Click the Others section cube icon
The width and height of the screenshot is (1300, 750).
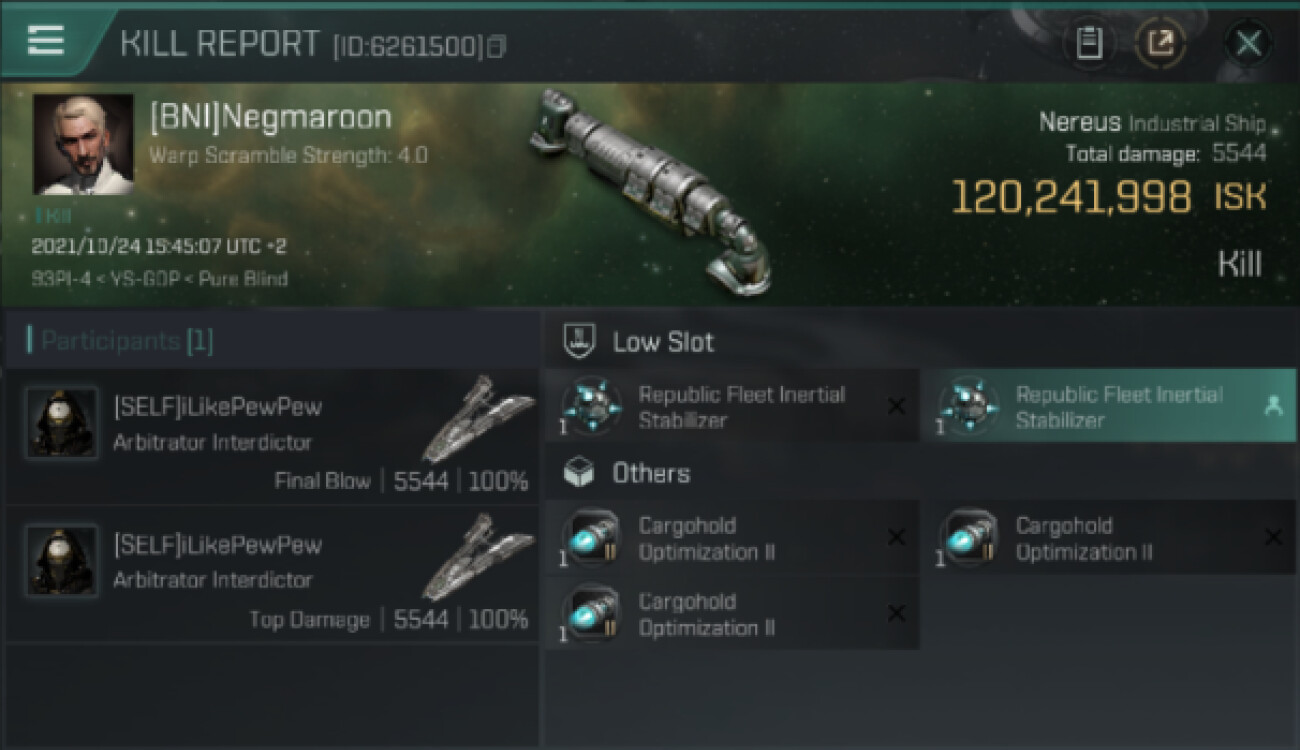(579, 473)
